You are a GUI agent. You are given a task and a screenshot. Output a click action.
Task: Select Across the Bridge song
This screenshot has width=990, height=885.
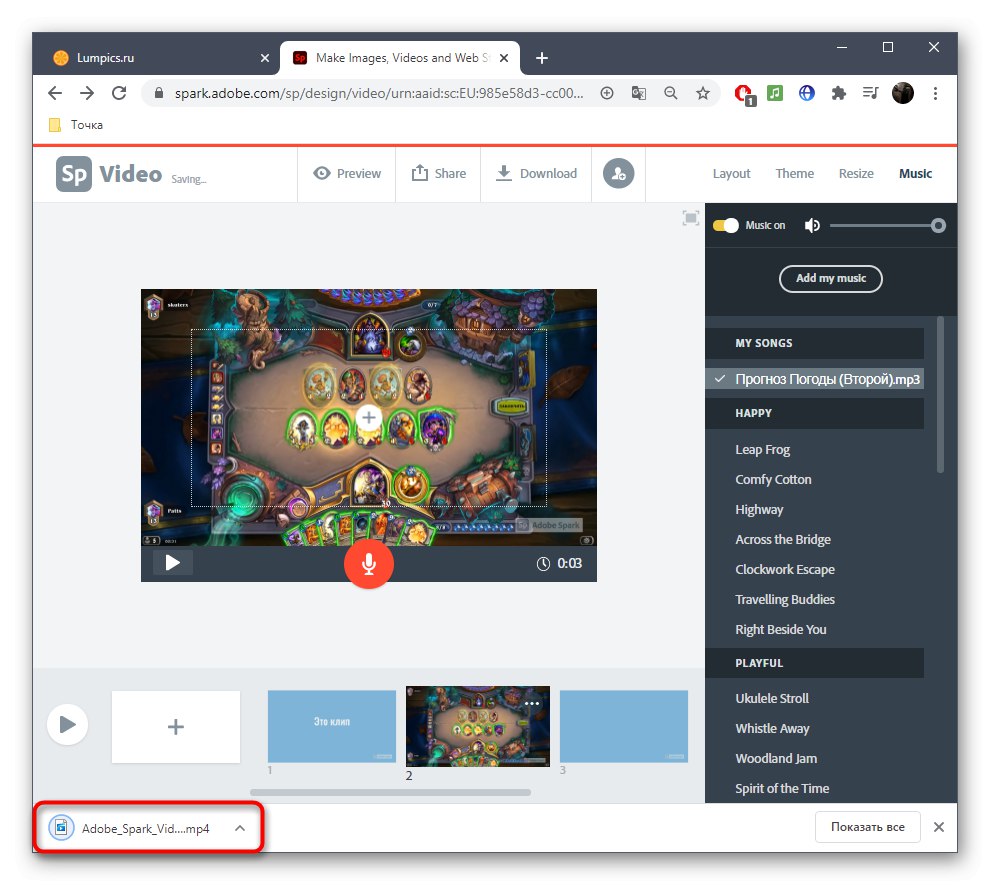tap(783, 539)
